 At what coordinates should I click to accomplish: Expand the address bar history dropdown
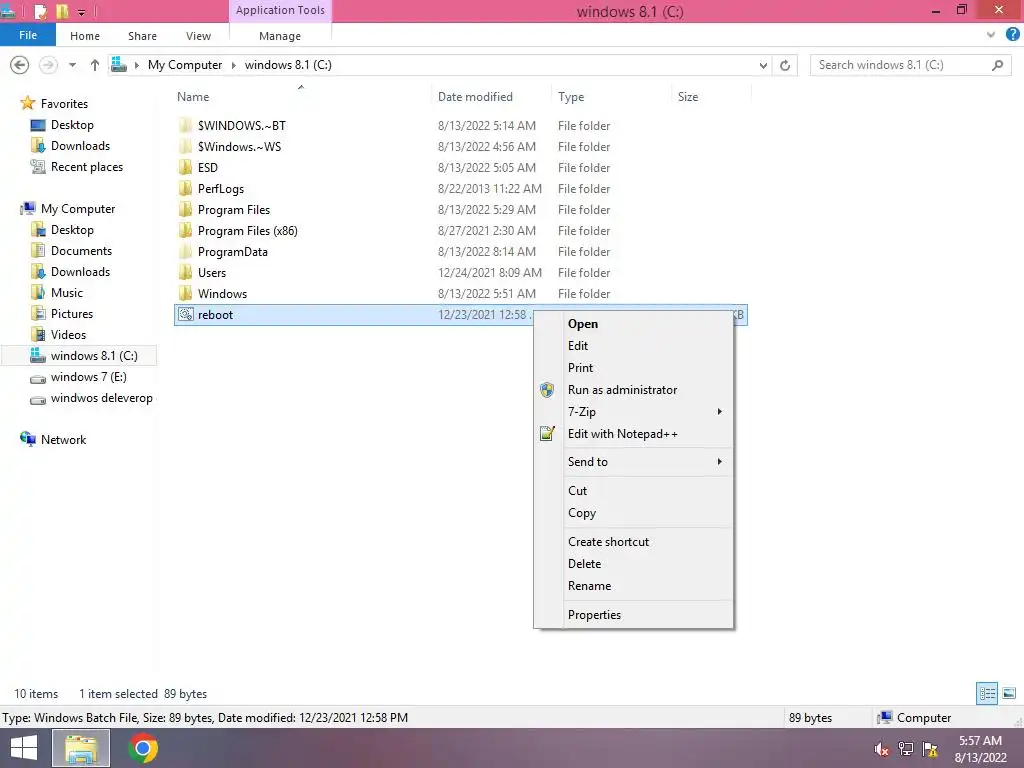tap(763, 65)
